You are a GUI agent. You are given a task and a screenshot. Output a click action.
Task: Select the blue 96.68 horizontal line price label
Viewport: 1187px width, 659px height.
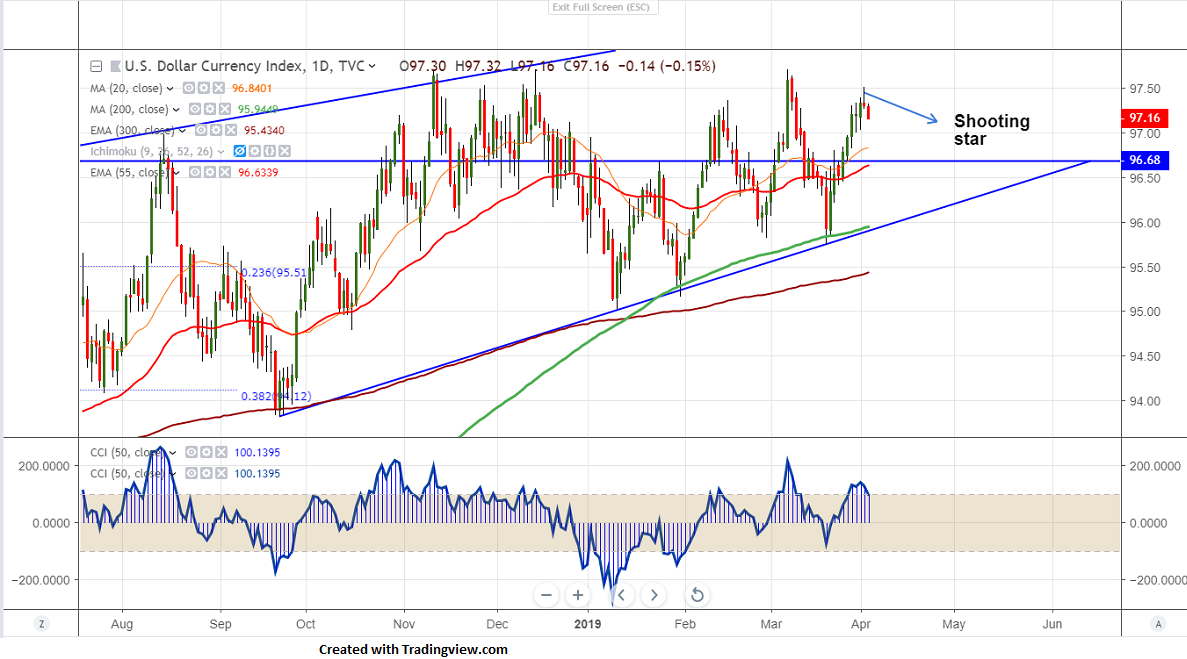pyautogui.click(x=1145, y=160)
